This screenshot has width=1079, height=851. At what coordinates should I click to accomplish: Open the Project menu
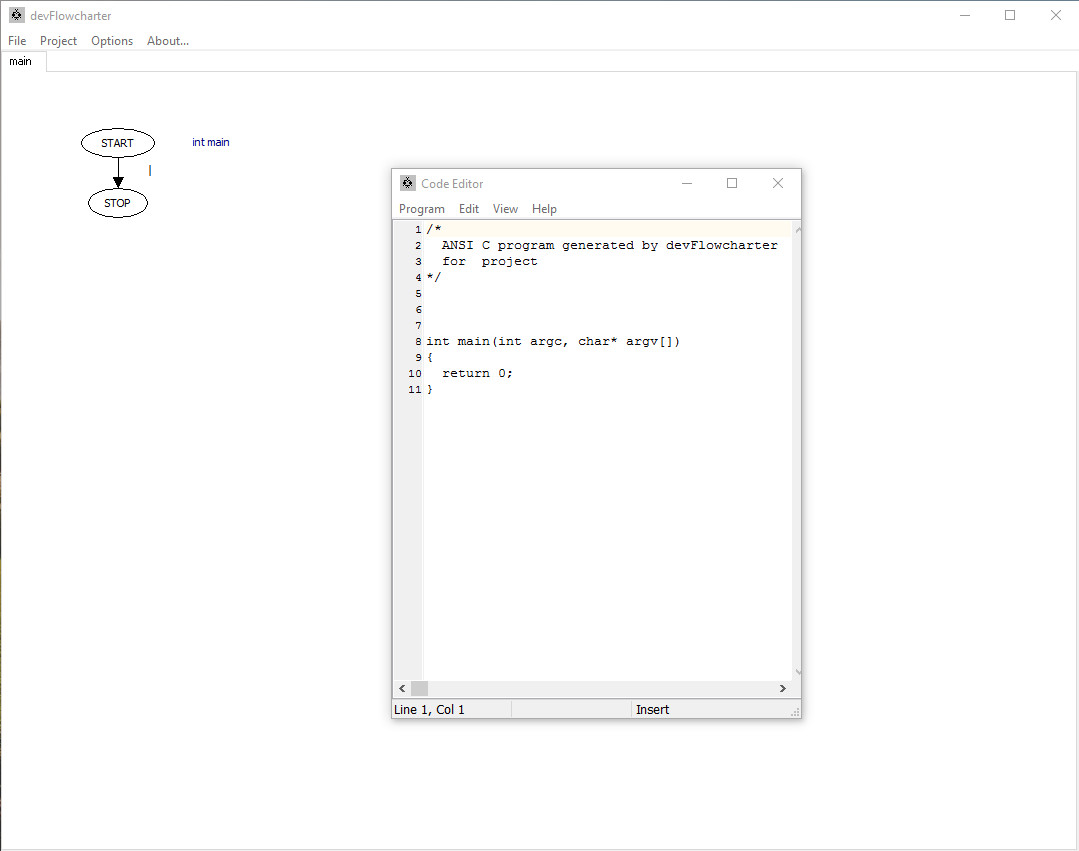pos(58,41)
